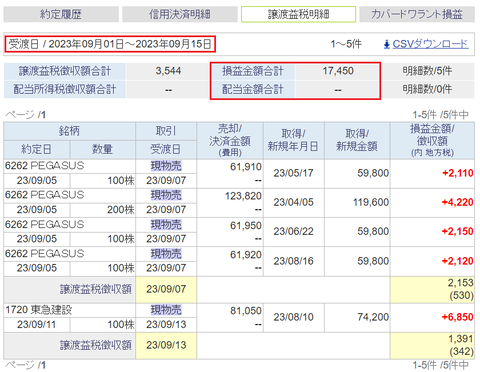
Task: Select the 配当金額合計 label
Action: click(x=253, y=89)
